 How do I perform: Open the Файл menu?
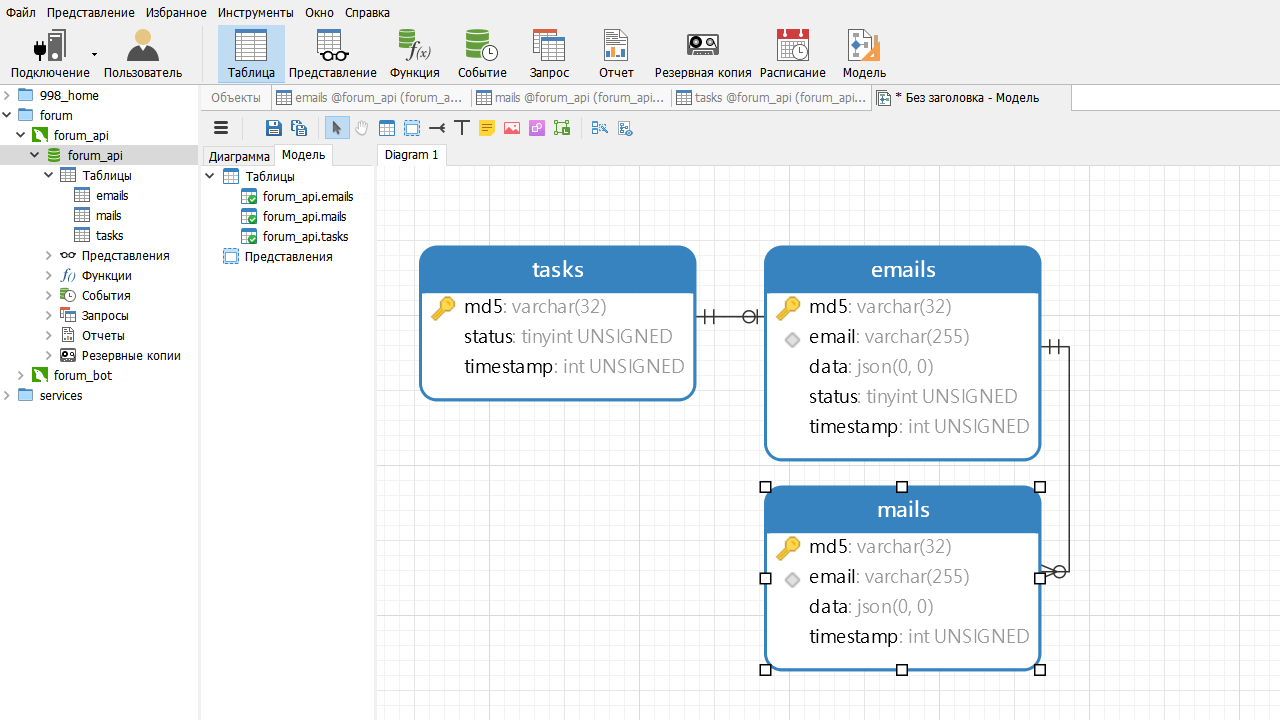click(x=21, y=12)
